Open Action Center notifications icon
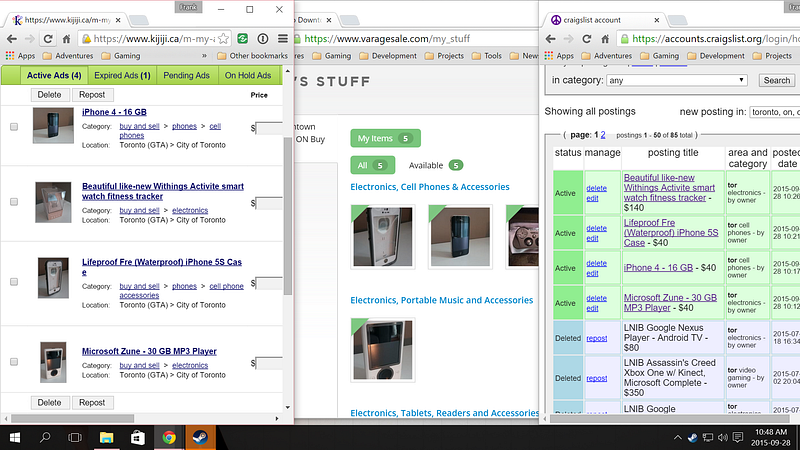Screen dimensions: 800x450 pos(738,437)
